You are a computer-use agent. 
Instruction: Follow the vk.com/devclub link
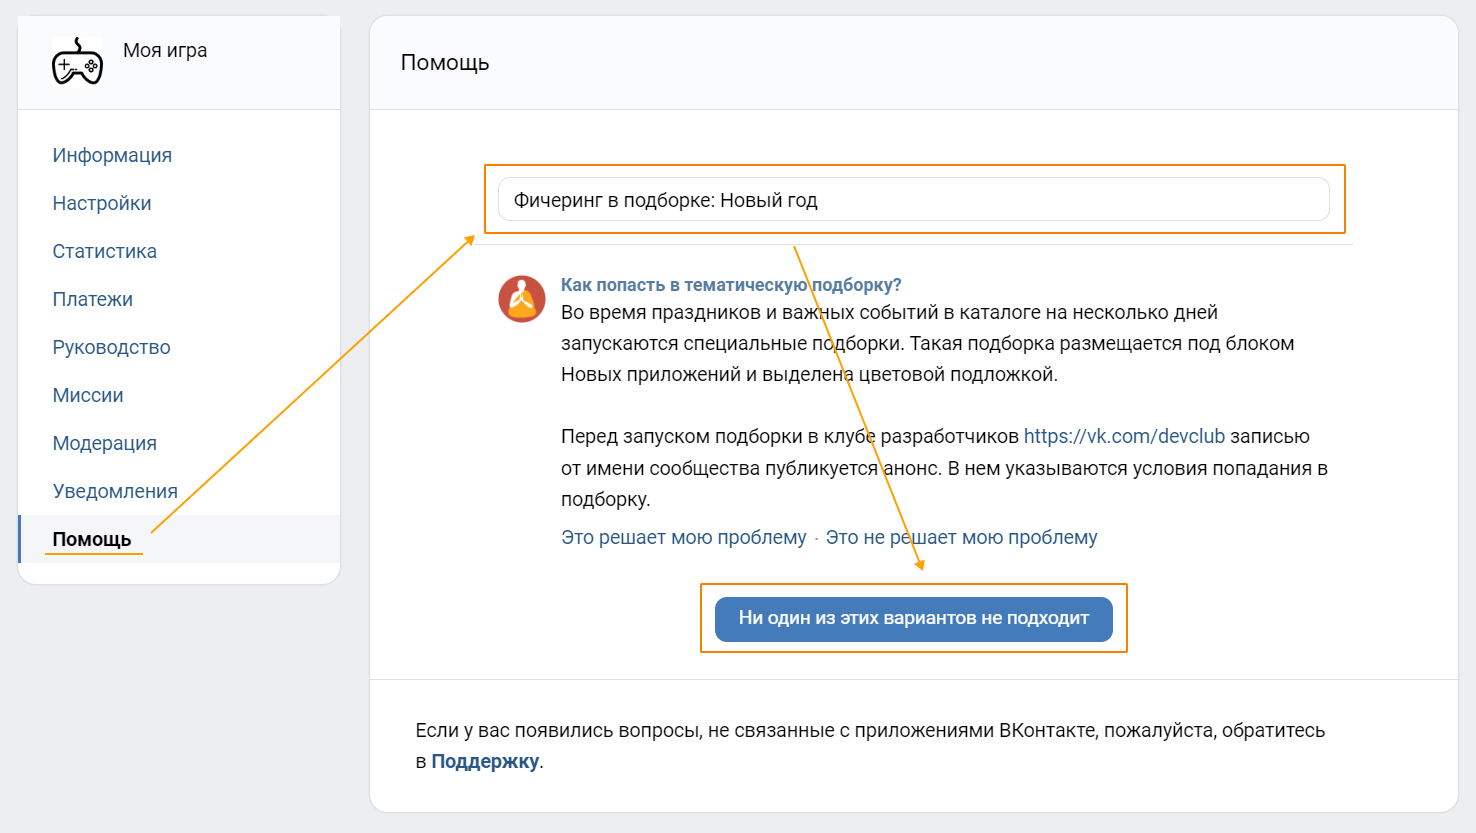[1124, 436]
